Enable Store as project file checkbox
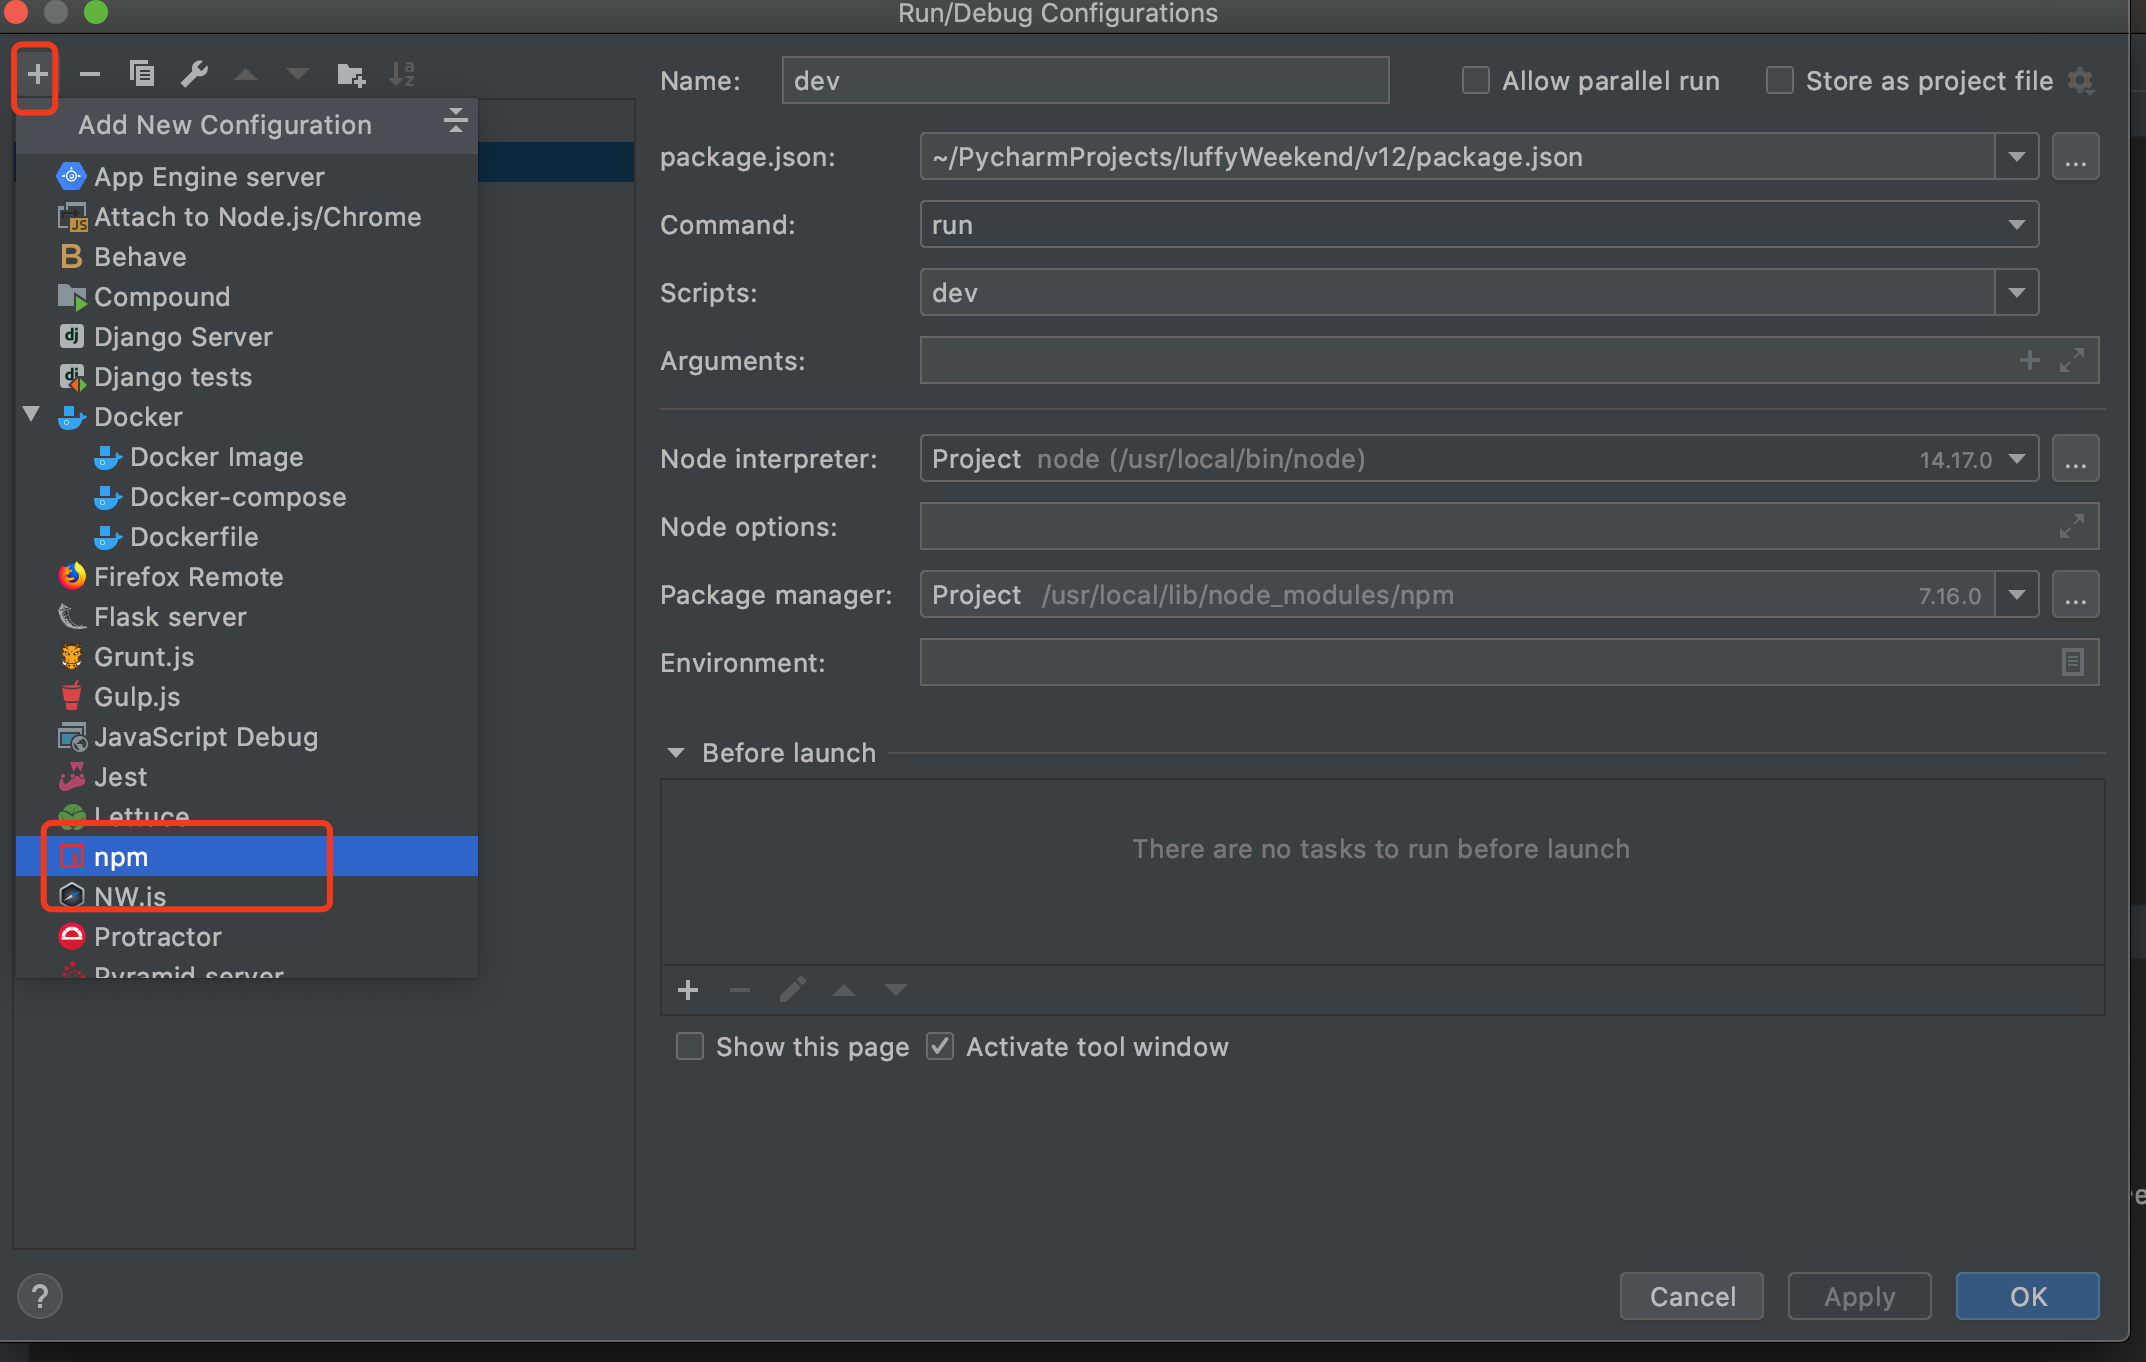Viewport: 2146px width, 1362px height. point(1780,81)
